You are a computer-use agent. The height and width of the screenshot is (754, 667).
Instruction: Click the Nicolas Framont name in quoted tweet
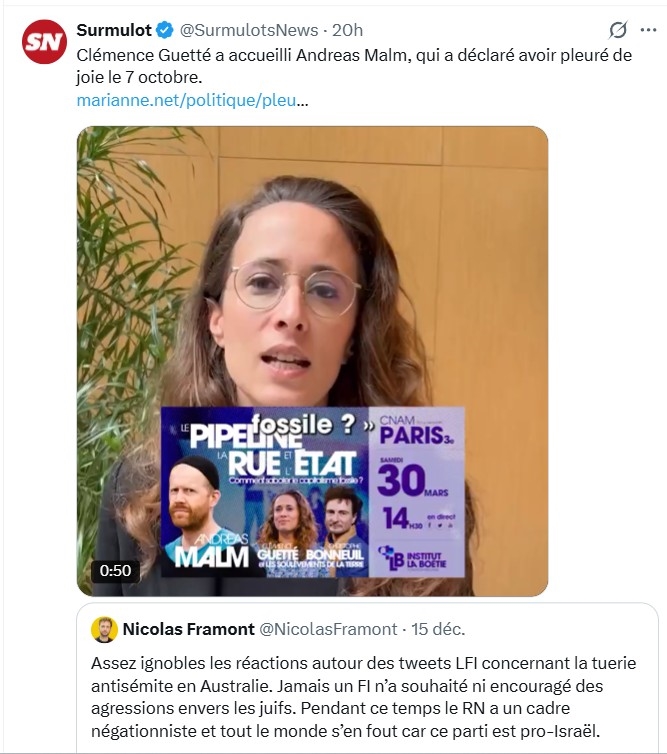coord(188,629)
